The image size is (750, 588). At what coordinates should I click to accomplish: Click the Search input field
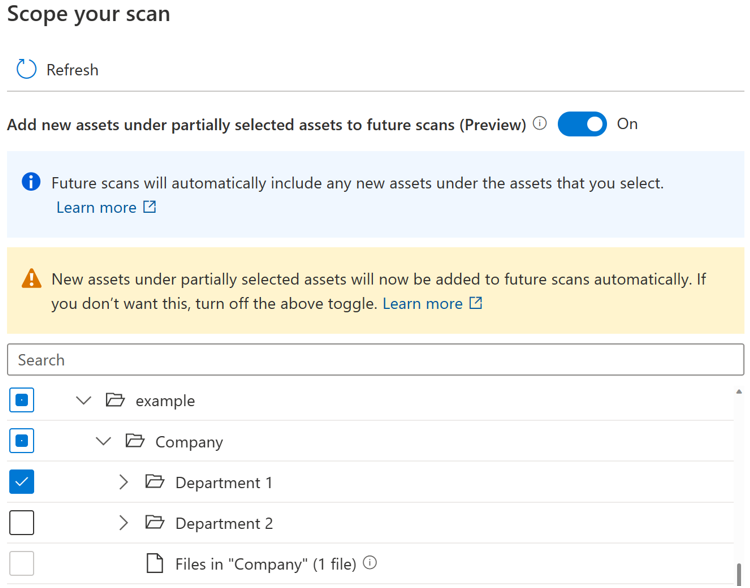[x=375, y=360]
